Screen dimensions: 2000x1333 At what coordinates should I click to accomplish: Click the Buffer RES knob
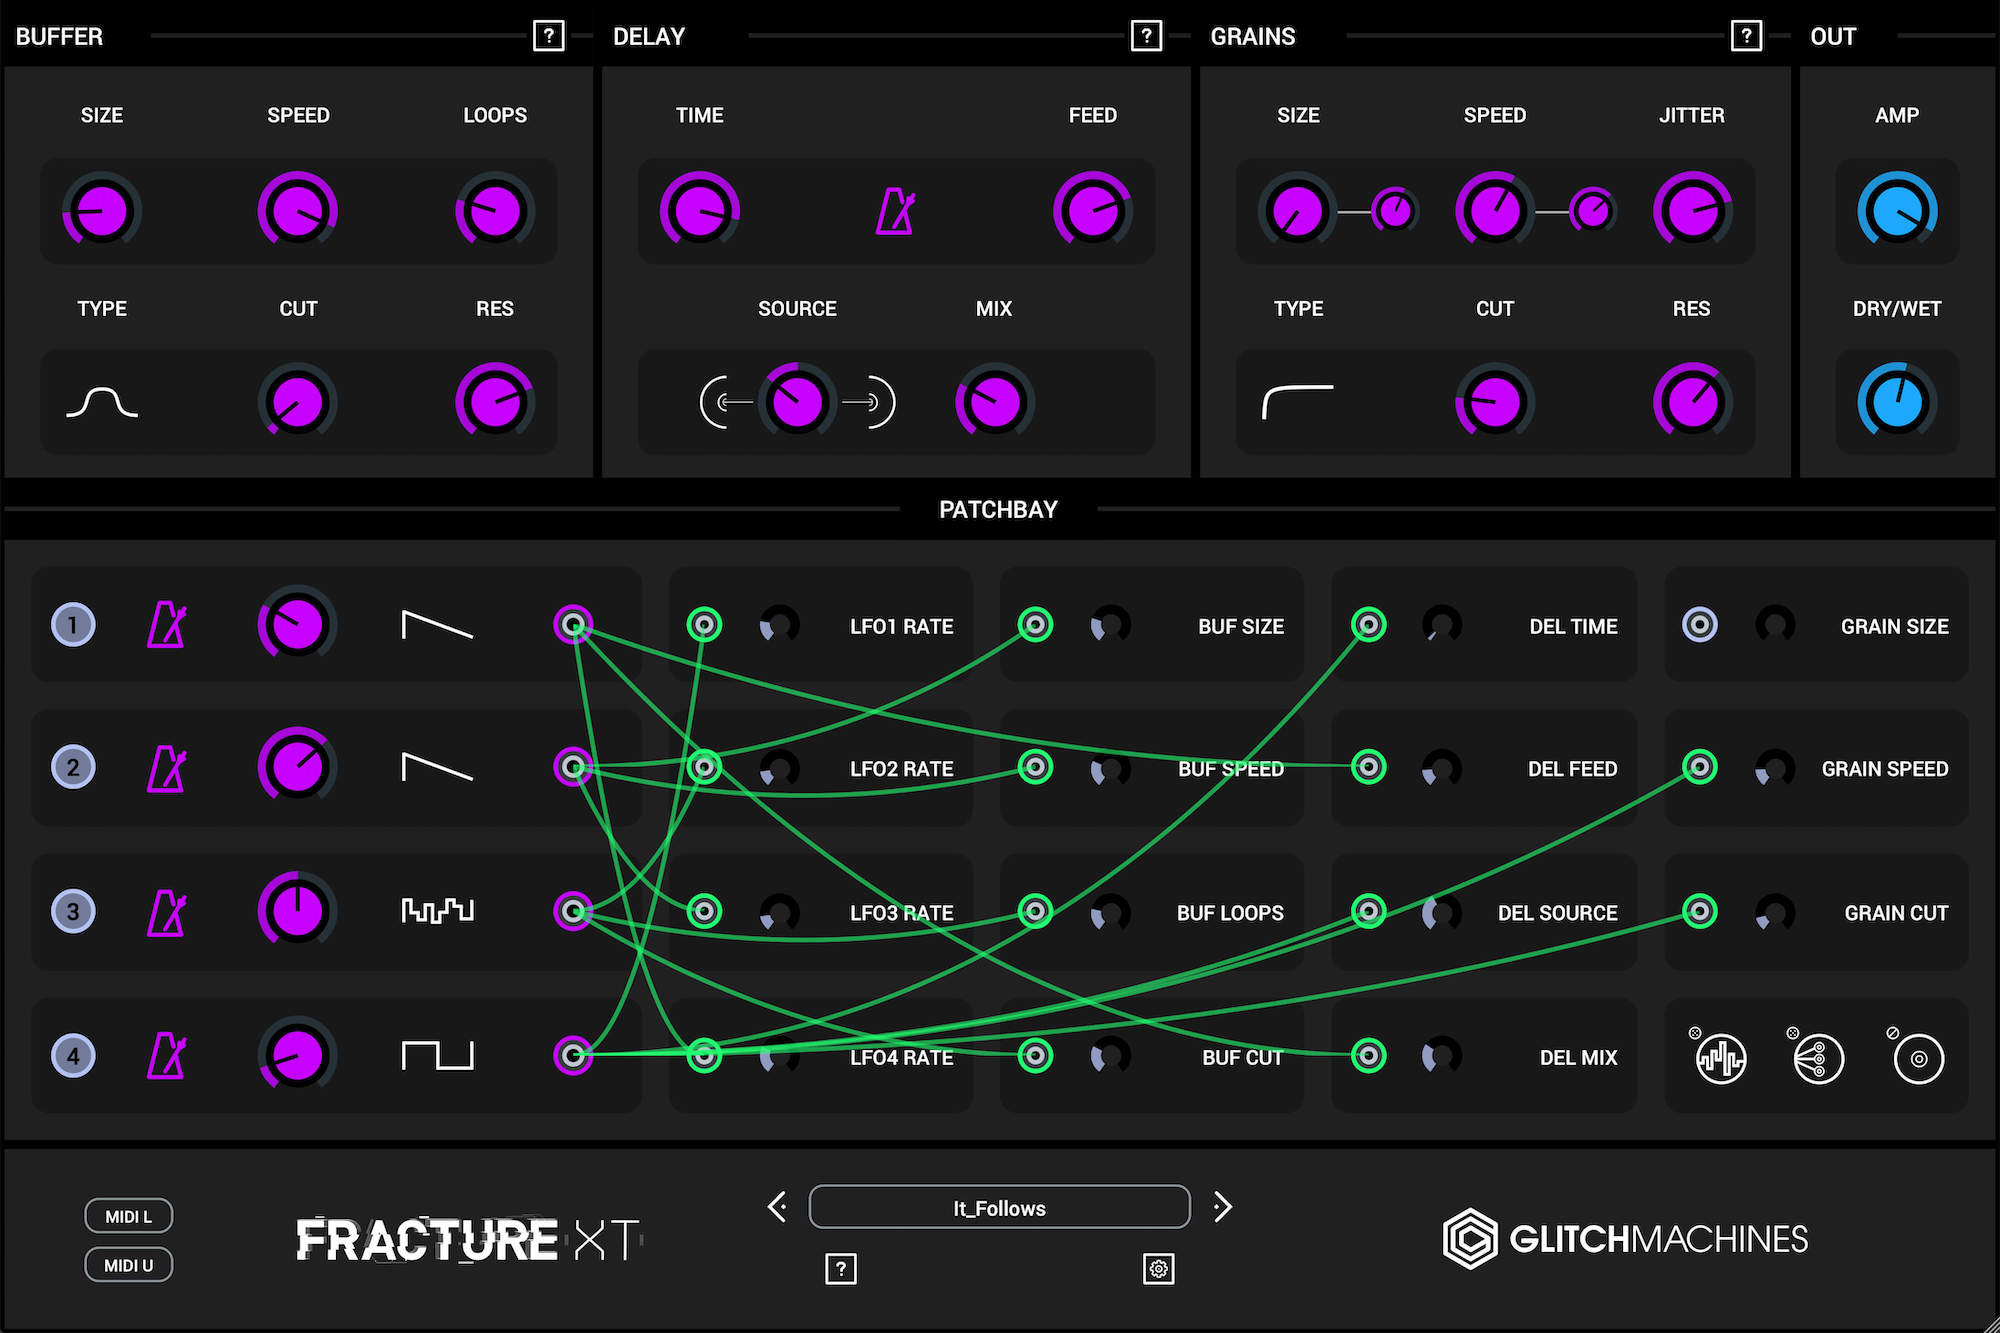(495, 403)
